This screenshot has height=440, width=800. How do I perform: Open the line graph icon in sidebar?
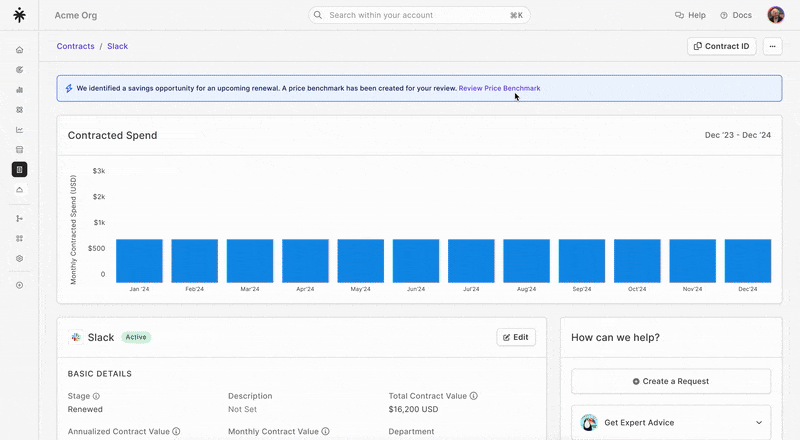point(19,130)
